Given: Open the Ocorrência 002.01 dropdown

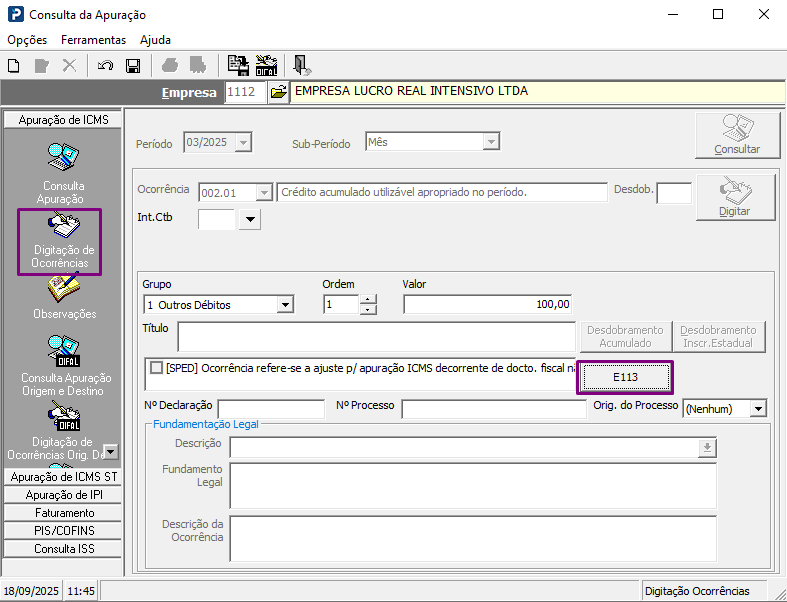Looking at the screenshot, I should (x=264, y=192).
